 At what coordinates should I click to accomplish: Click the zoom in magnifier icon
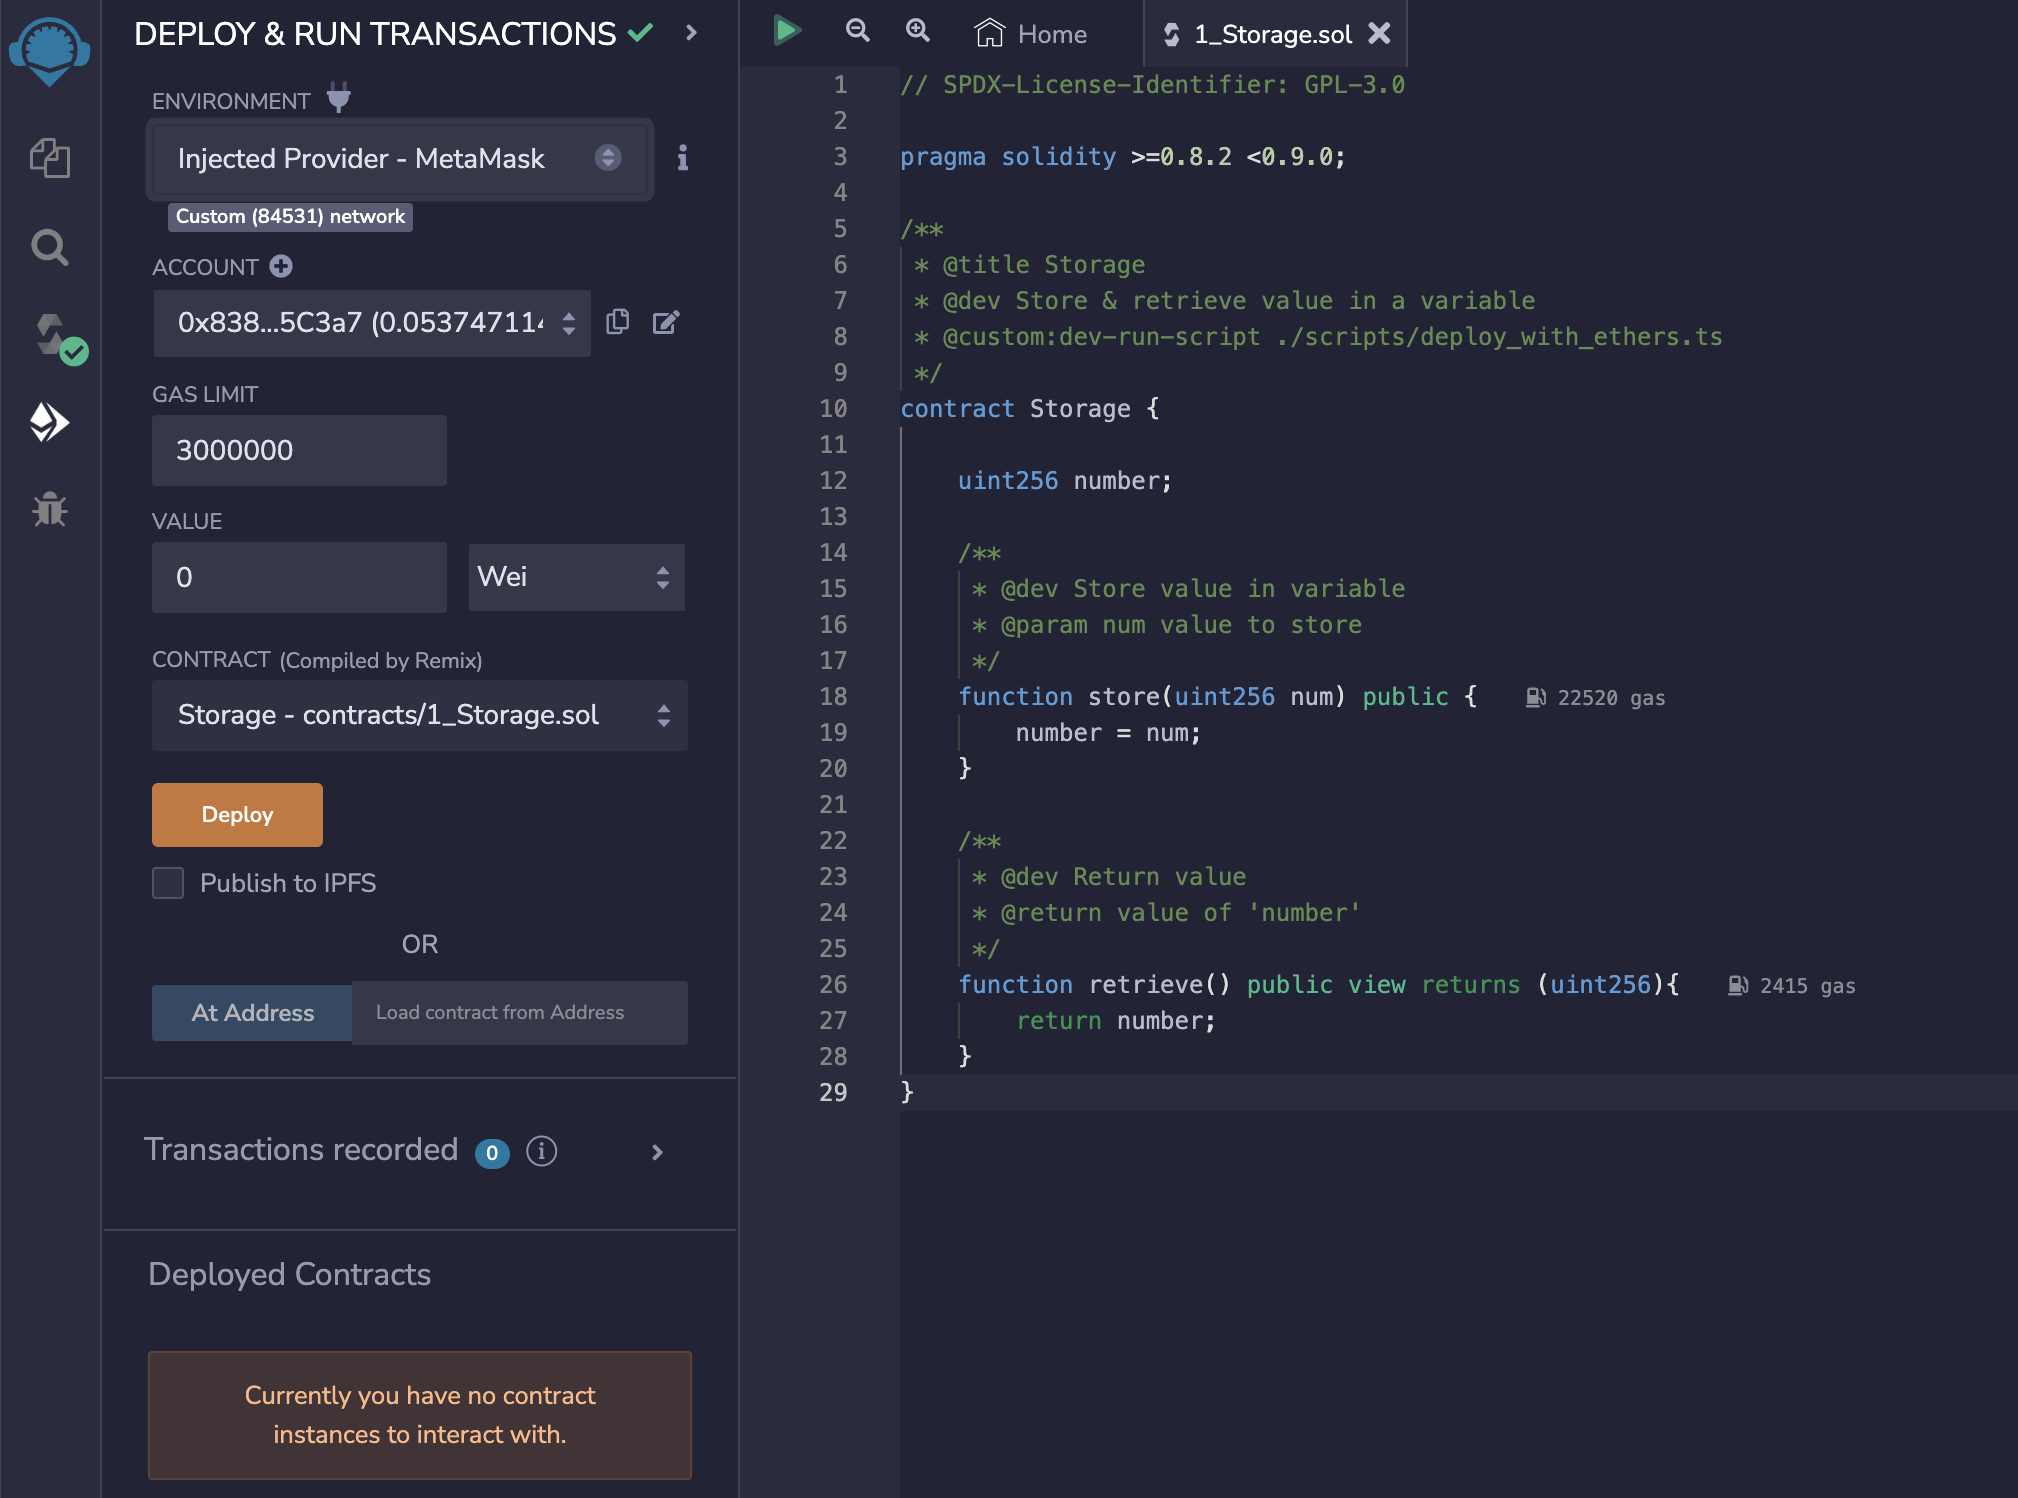[x=917, y=31]
